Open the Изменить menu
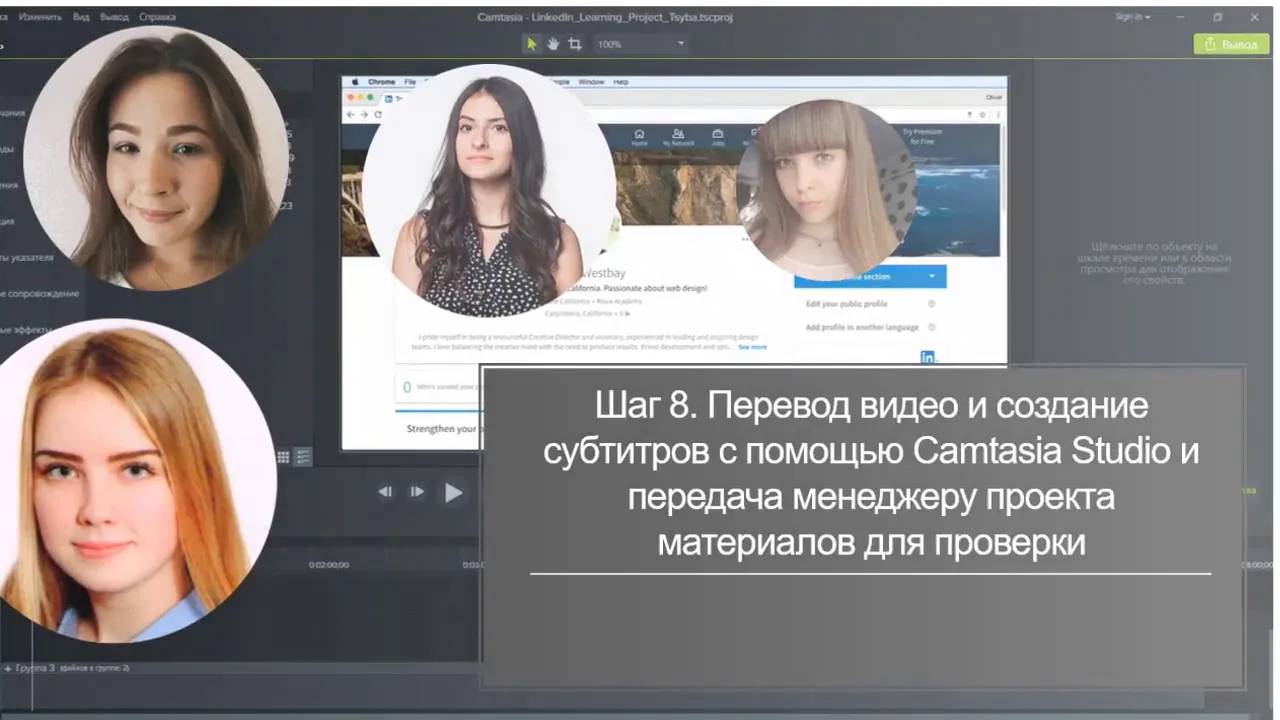 click(40, 17)
